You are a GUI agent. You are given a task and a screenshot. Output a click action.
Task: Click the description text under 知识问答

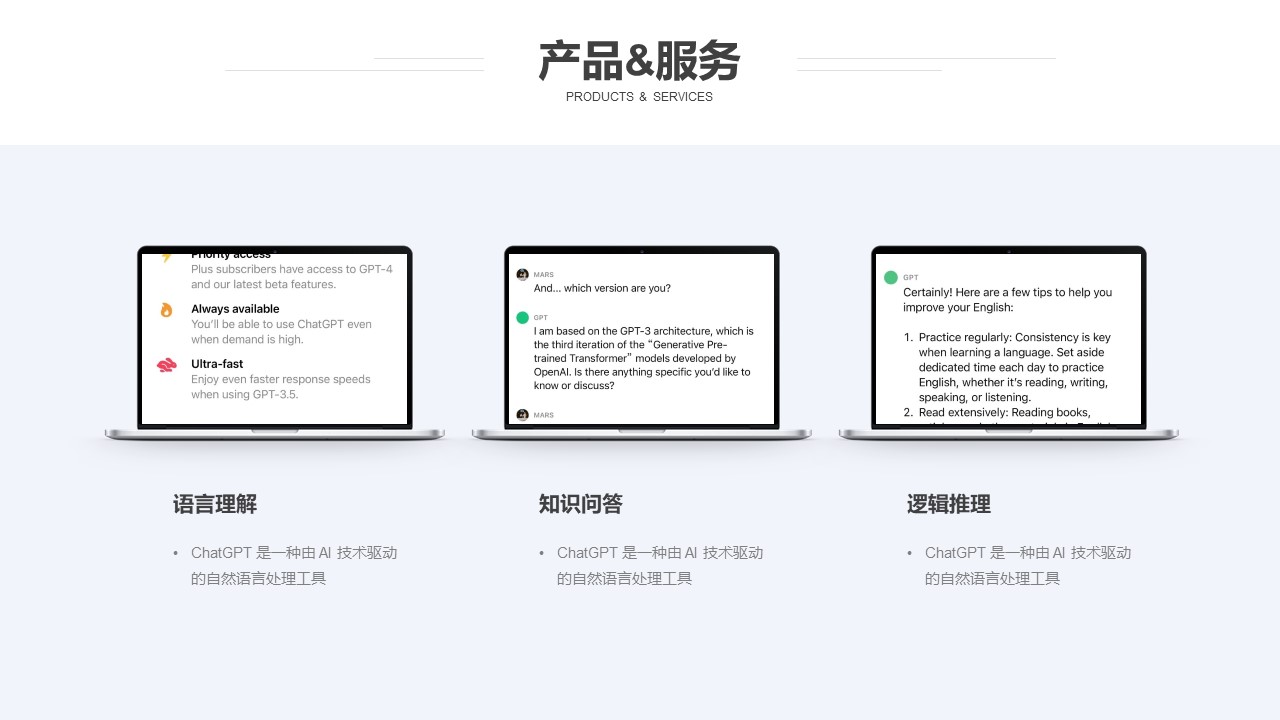point(659,565)
